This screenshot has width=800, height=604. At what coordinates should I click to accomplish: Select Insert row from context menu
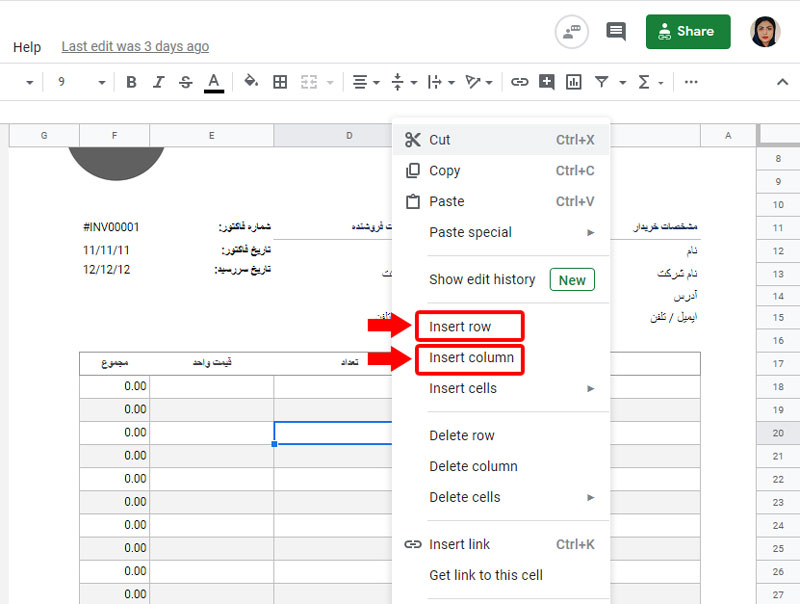click(460, 327)
